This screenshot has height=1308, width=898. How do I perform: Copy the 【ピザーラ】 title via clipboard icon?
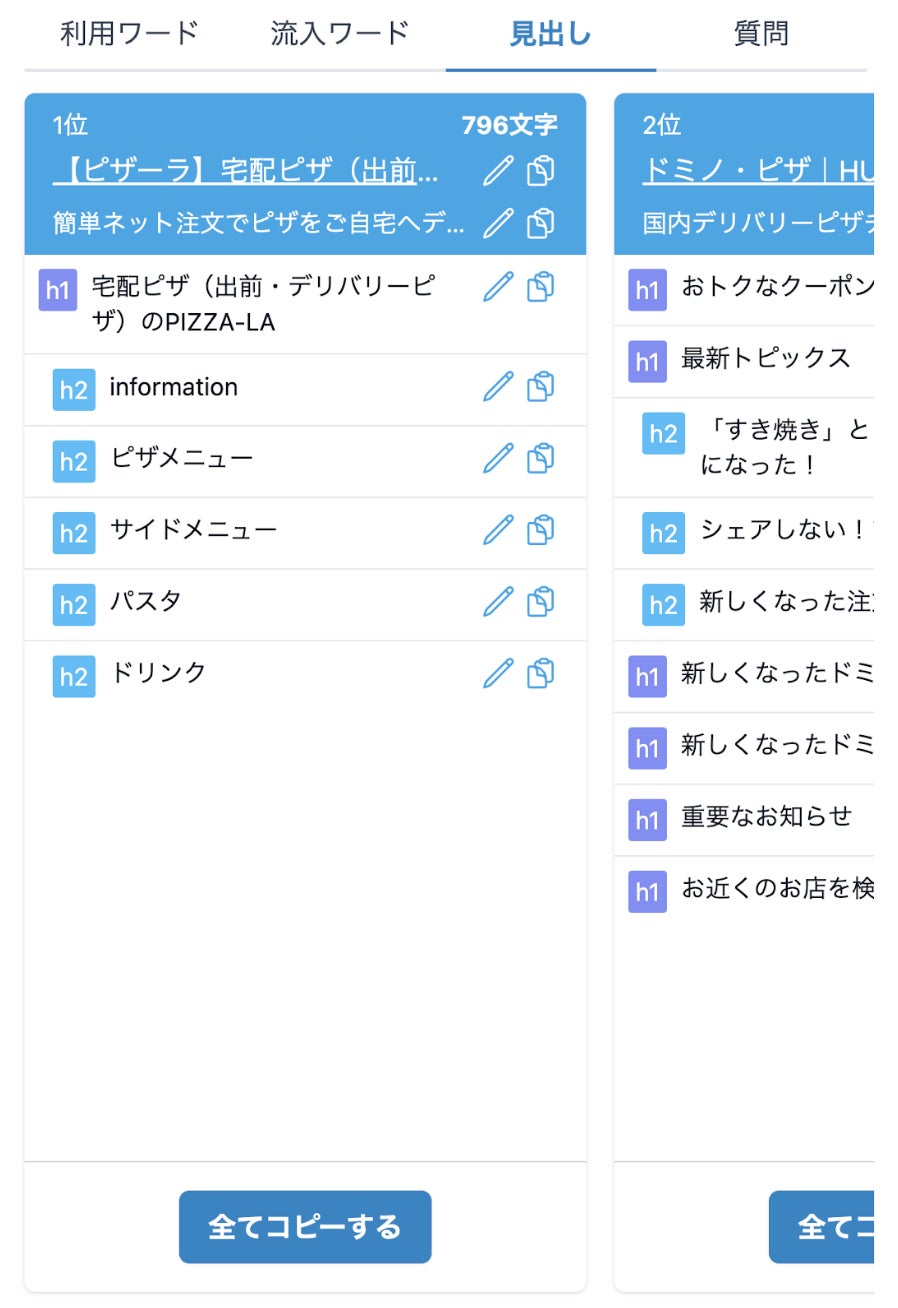click(x=541, y=171)
